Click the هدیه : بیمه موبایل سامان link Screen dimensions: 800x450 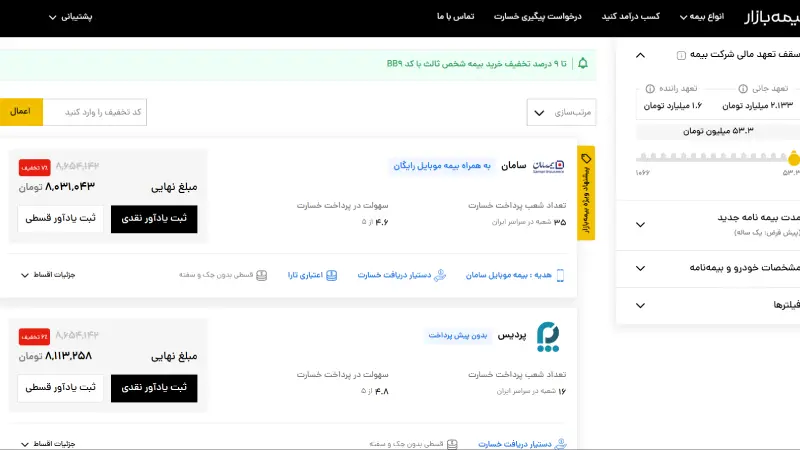tap(509, 276)
